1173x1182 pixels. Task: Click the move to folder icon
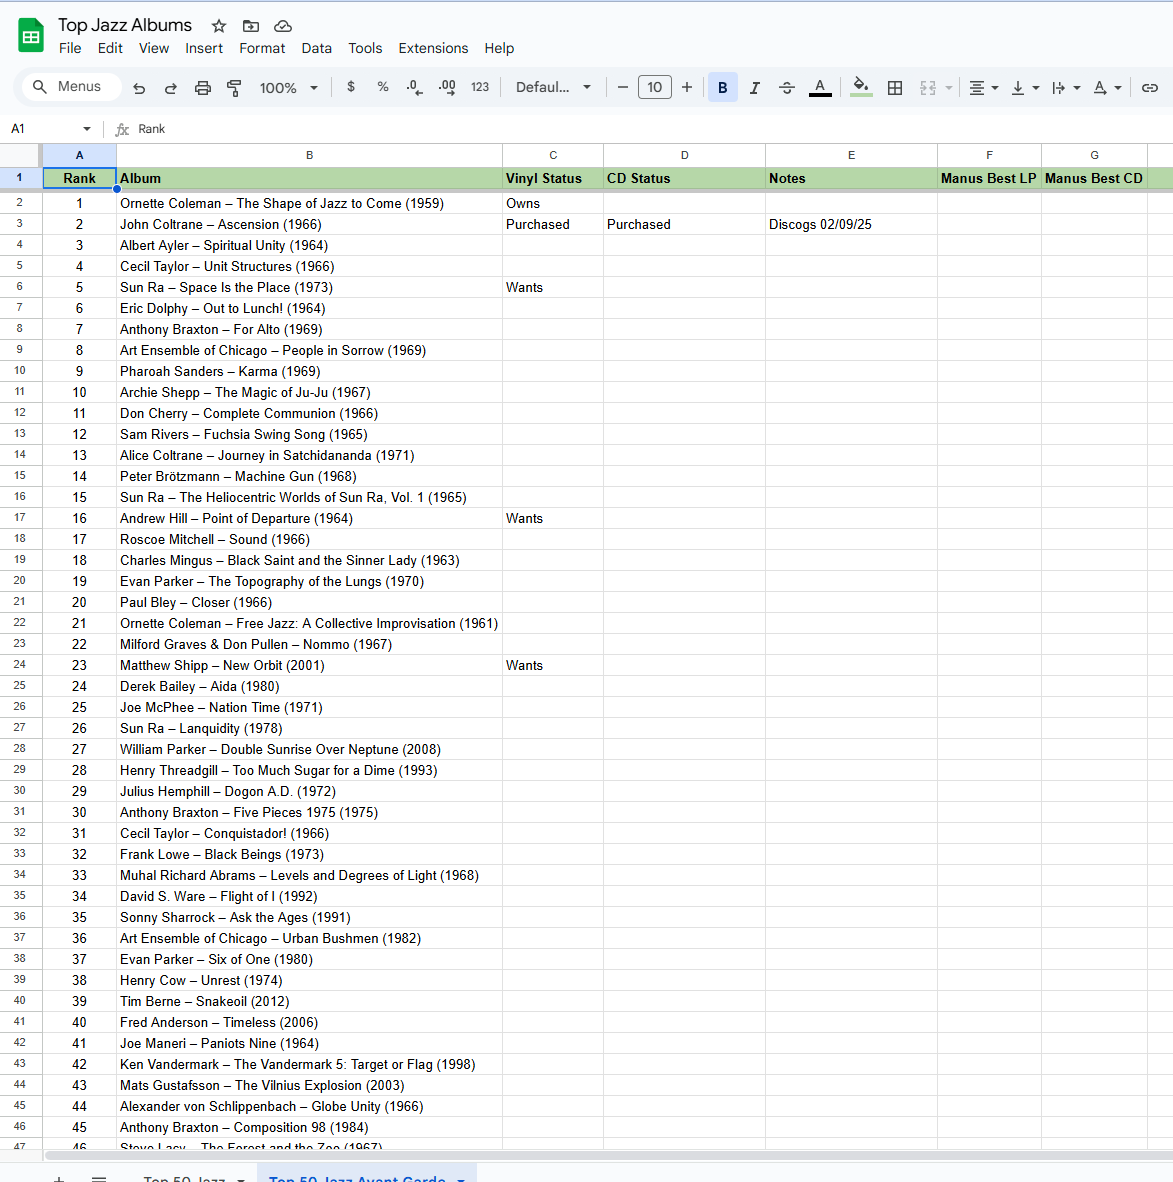pos(250,26)
